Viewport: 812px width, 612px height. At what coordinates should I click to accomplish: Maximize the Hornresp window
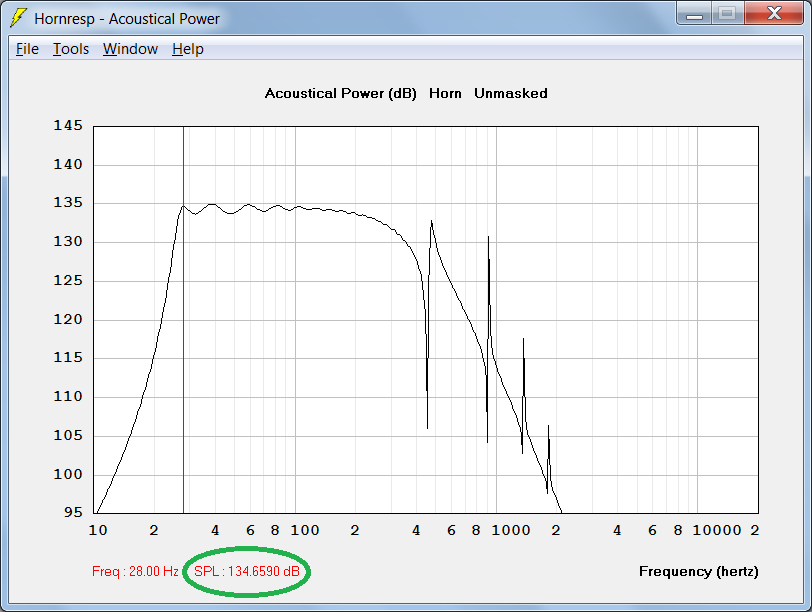click(727, 14)
